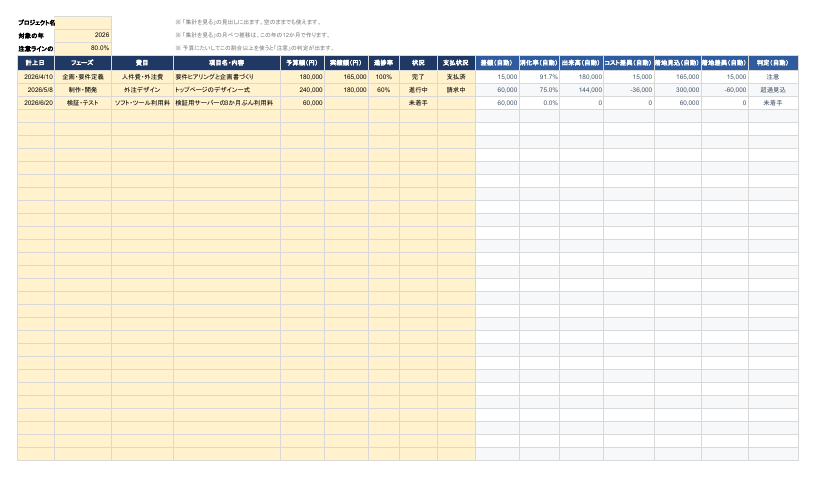Screen dimensions: 815x477
Task: Click the 状況 column header
Action: 418,63
